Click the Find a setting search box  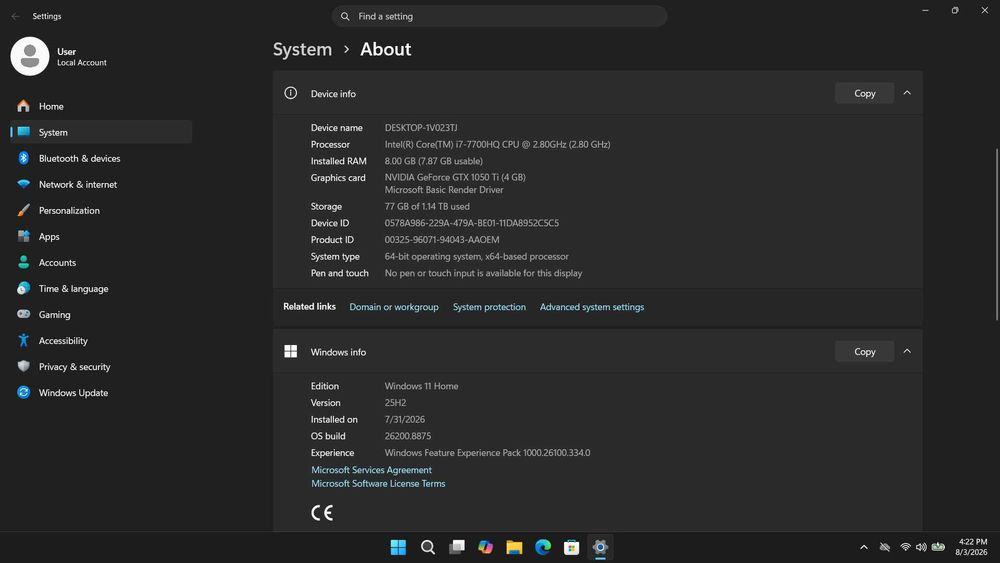pyautogui.click(x=499, y=16)
